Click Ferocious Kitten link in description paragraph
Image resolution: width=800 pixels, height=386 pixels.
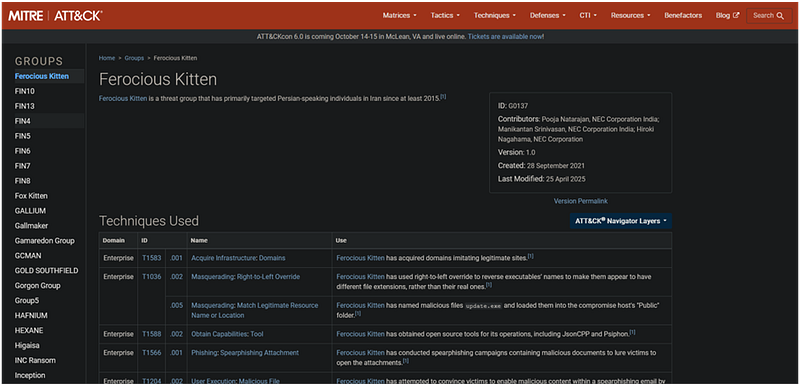point(123,98)
